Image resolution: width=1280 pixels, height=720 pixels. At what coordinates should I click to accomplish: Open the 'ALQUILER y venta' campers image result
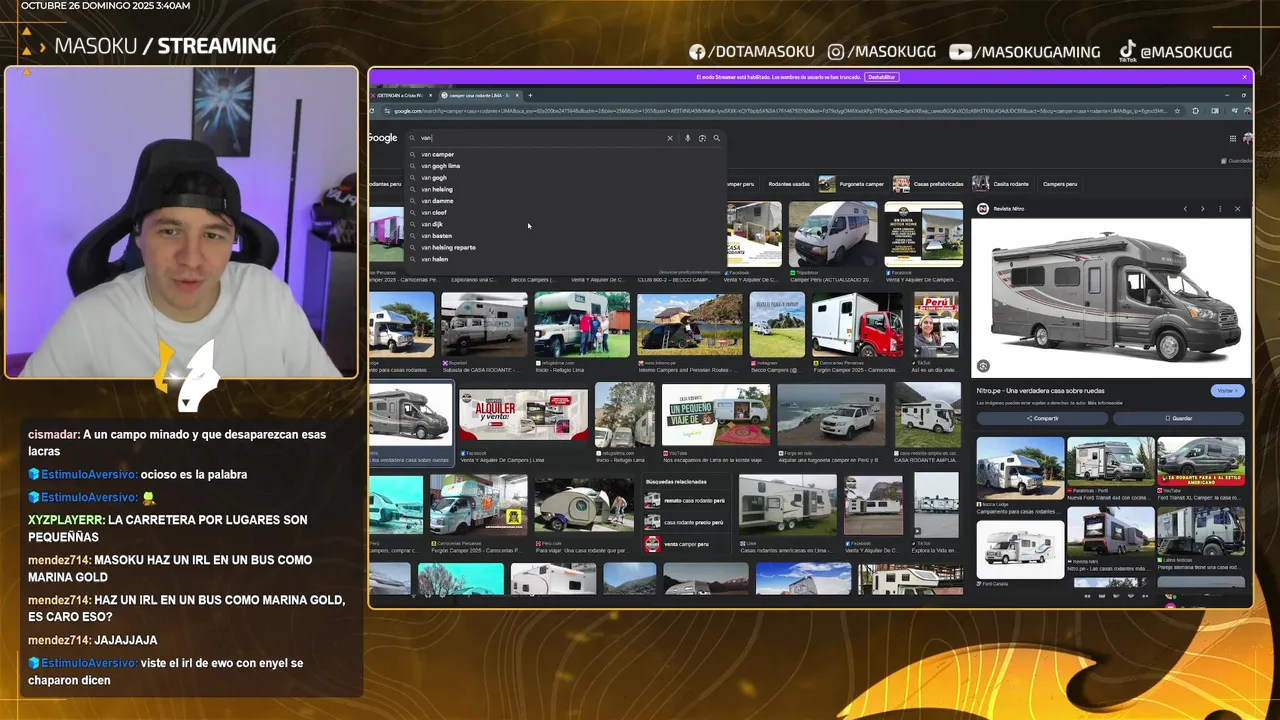coord(523,414)
